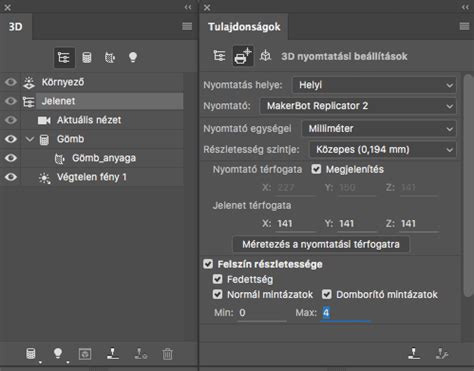Hide the Gömb_anyaga material
This screenshot has width=474, height=371.
click(11, 158)
